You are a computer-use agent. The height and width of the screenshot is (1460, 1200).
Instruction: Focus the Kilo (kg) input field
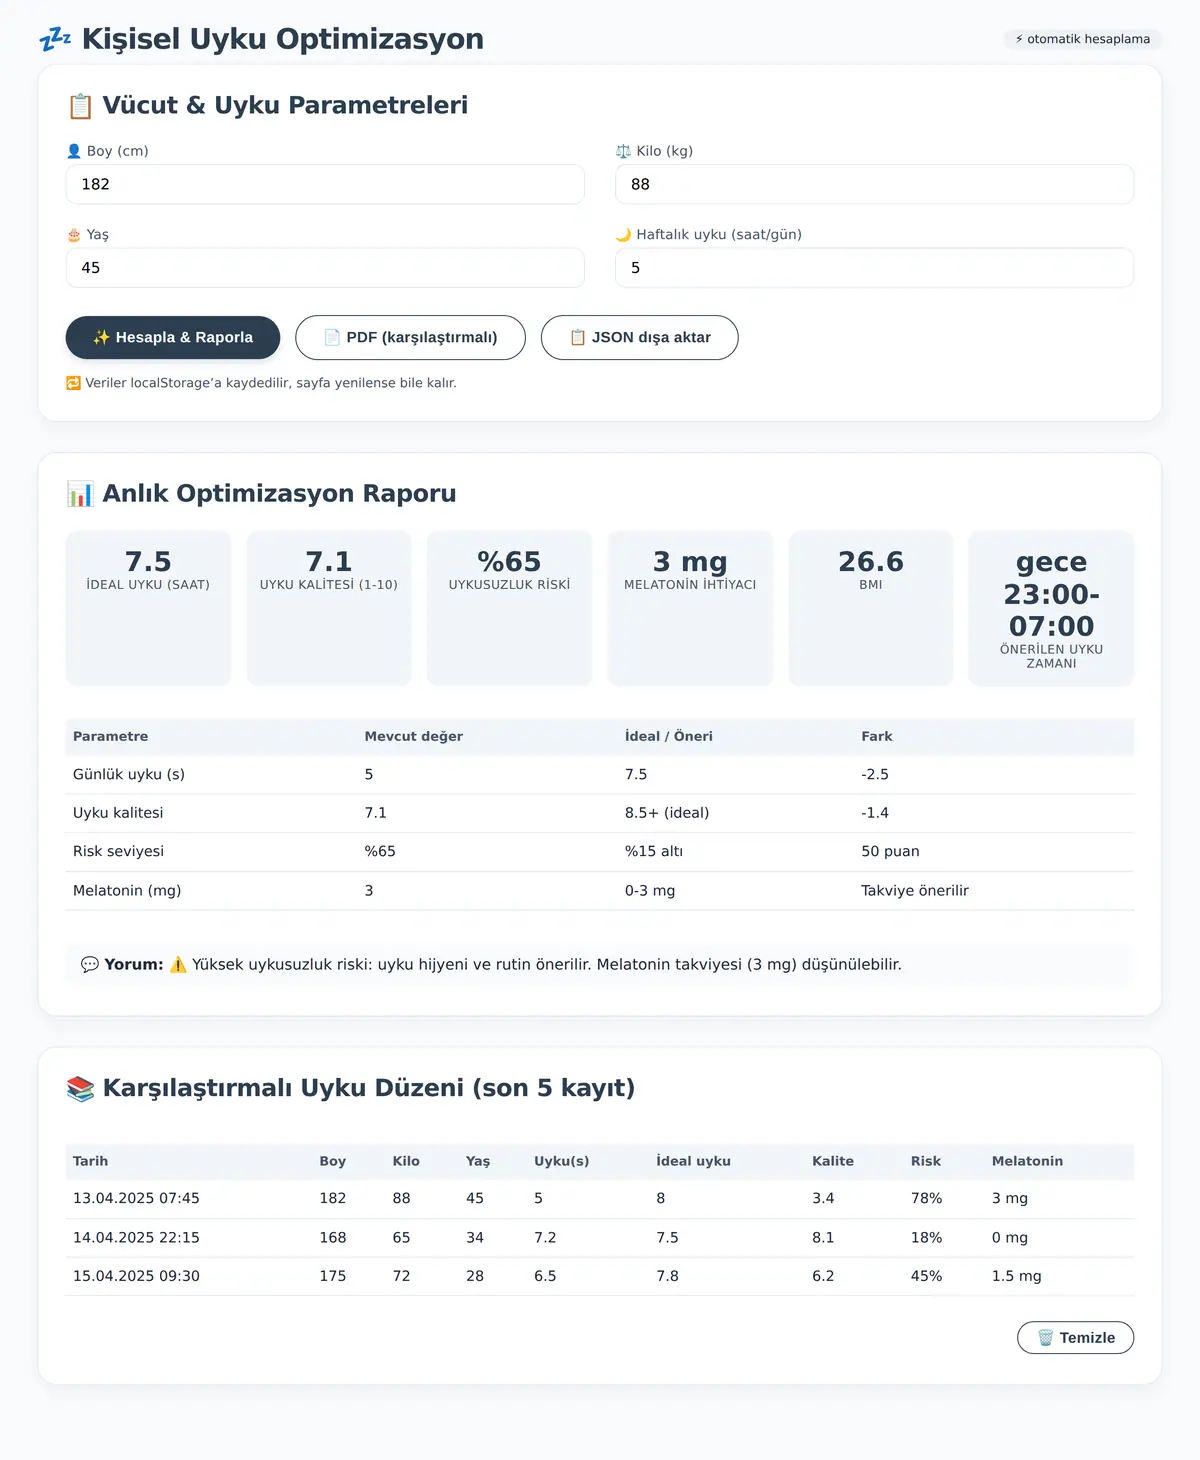tap(874, 184)
